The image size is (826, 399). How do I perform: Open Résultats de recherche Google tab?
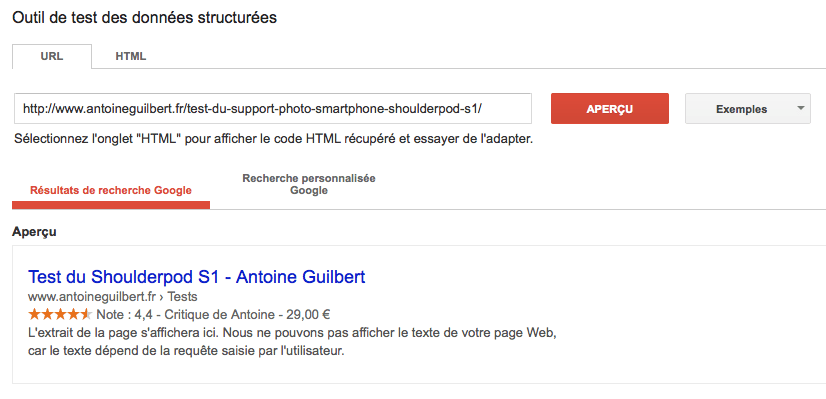(x=111, y=191)
